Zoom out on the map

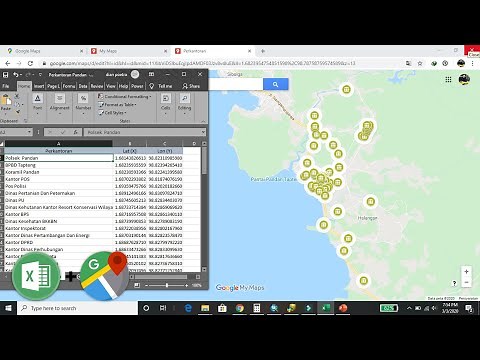(x=466, y=282)
